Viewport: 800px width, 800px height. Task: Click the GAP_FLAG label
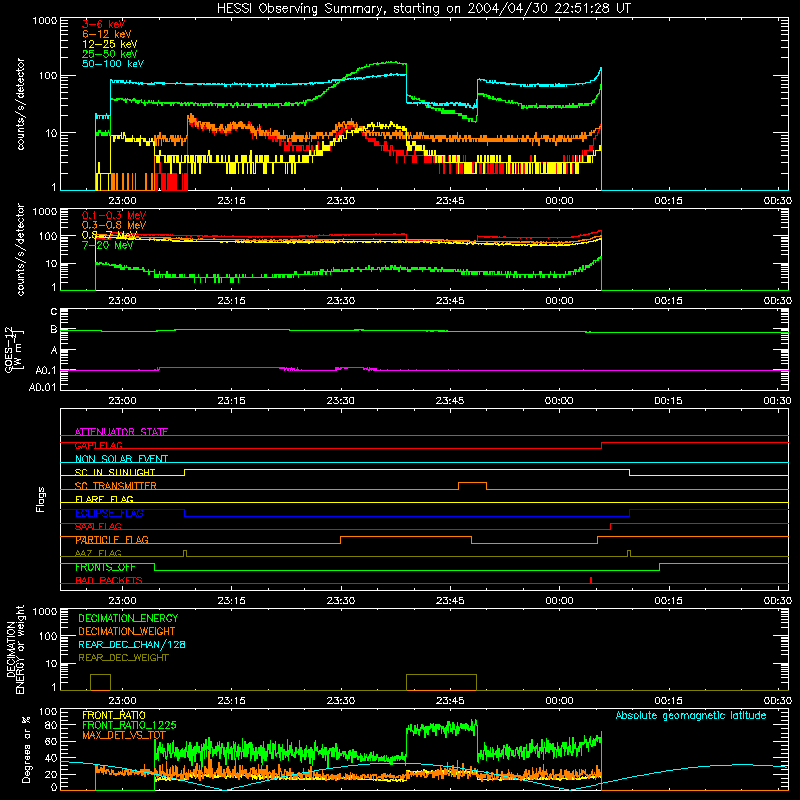coord(98,445)
